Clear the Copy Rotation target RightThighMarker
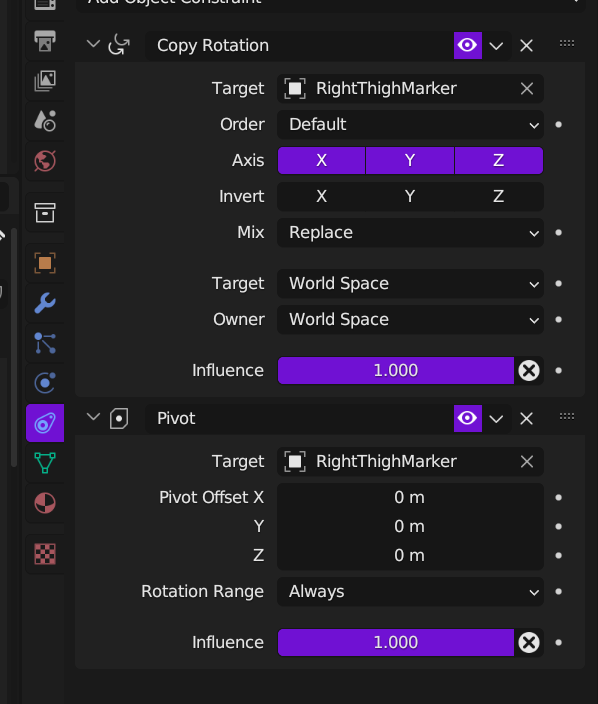 tap(527, 89)
